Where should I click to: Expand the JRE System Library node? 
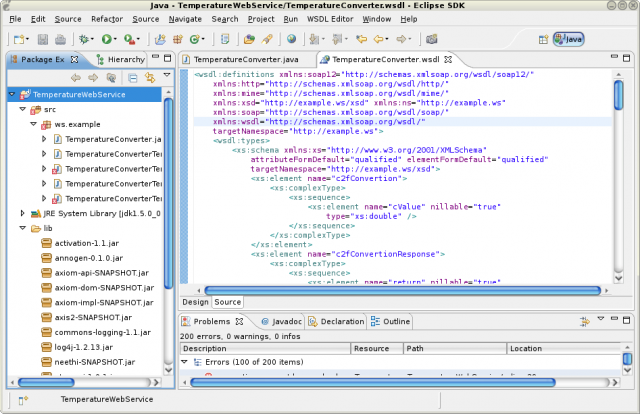(23, 213)
